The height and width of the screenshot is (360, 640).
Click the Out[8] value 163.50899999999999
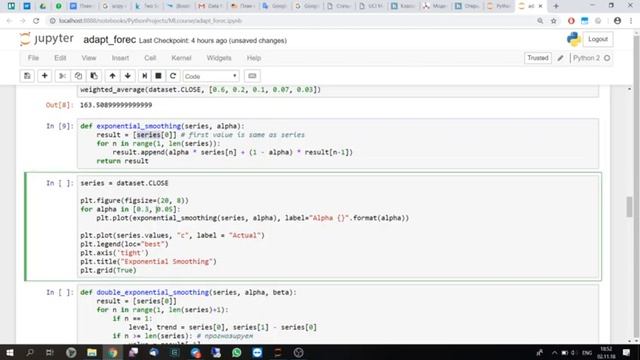point(116,105)
